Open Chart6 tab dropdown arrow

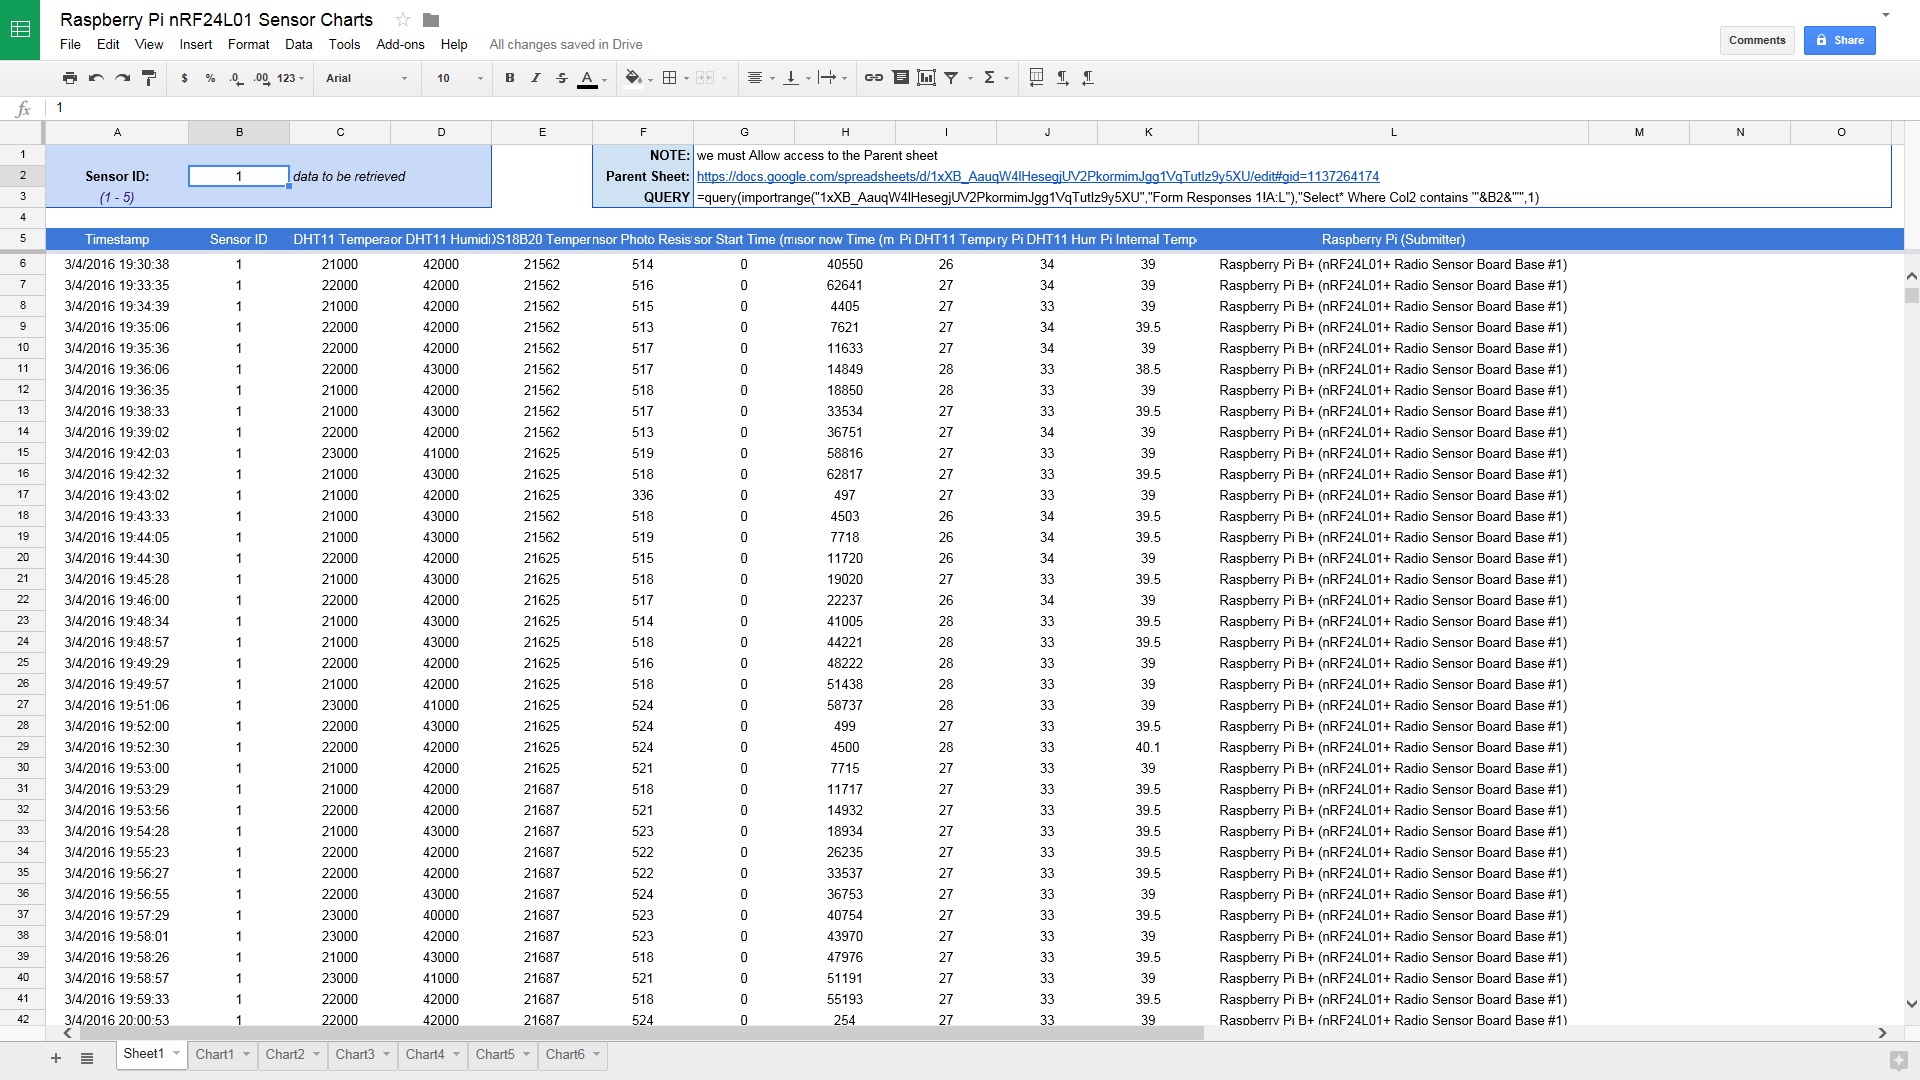(596, 1054)
